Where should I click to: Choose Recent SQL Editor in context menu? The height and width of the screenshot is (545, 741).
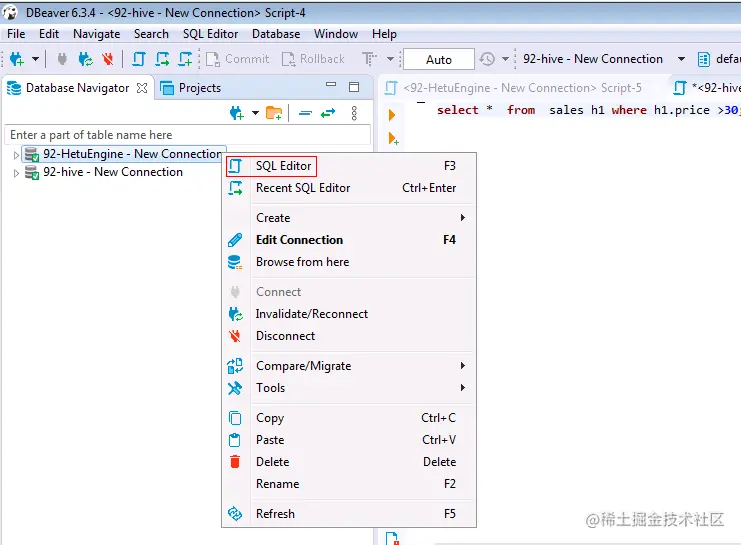(349, 188)
